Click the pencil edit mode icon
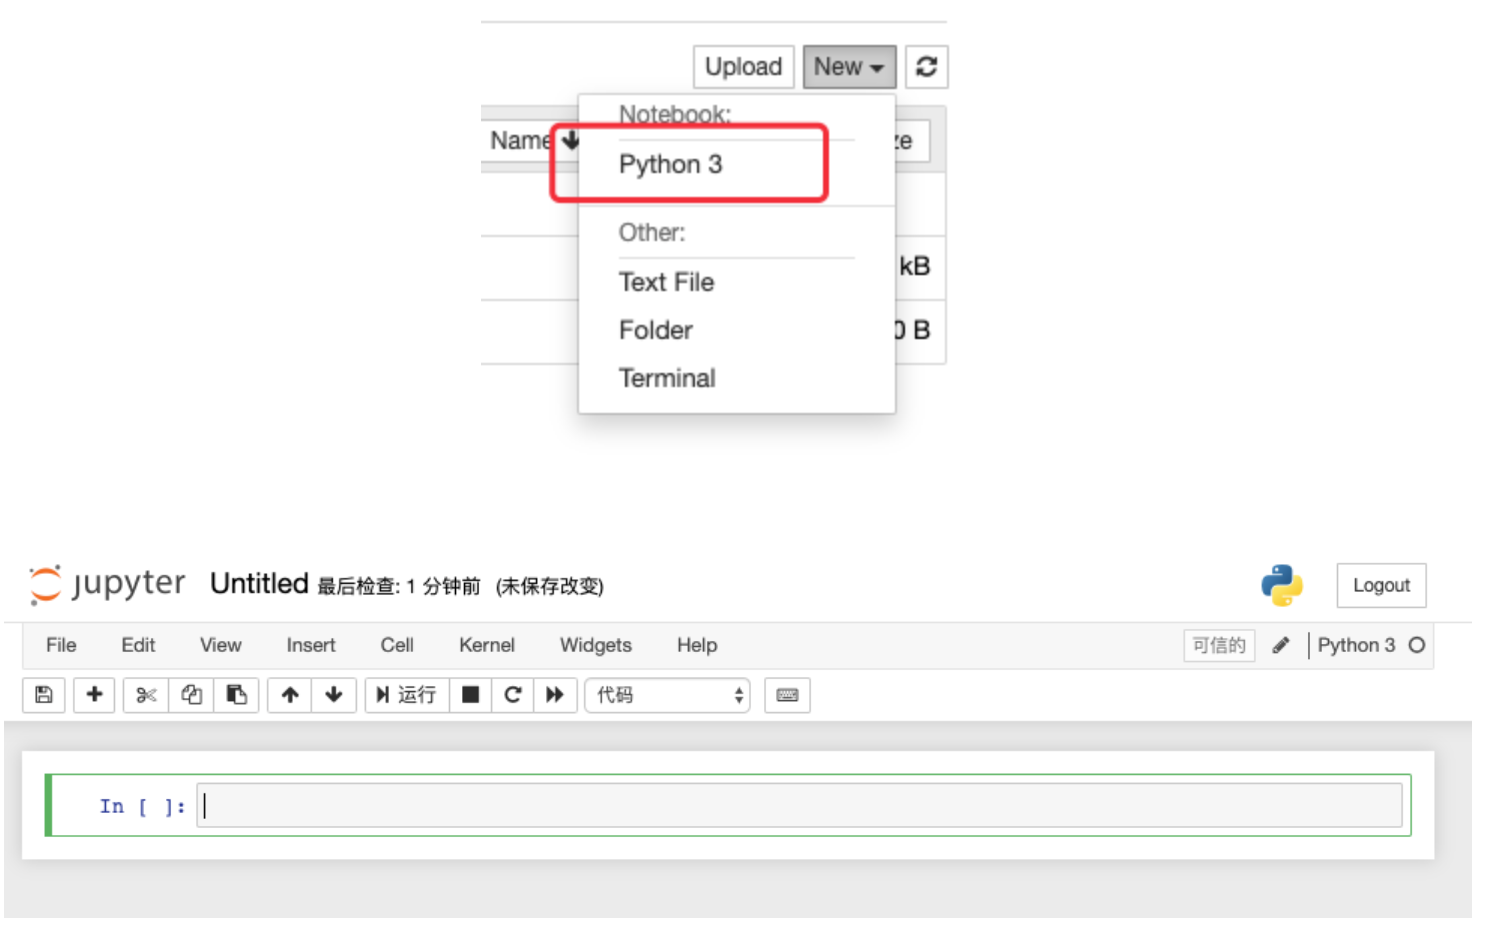 point(1280,645)
